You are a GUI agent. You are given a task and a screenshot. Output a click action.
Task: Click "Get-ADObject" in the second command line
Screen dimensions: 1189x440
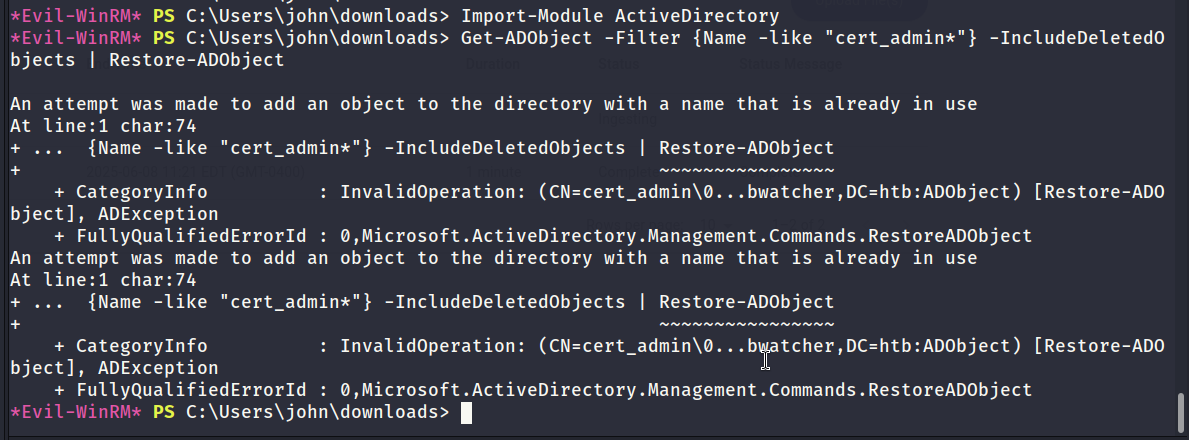(526, 38)
